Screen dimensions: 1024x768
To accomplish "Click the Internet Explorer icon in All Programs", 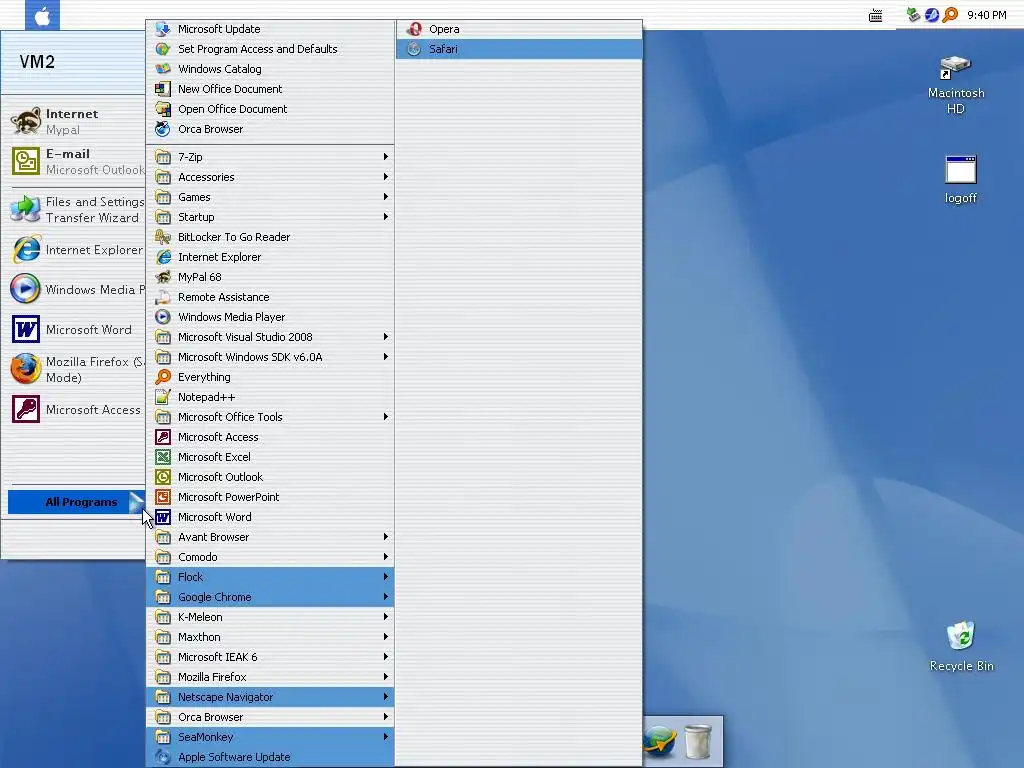I will point(163,257).
